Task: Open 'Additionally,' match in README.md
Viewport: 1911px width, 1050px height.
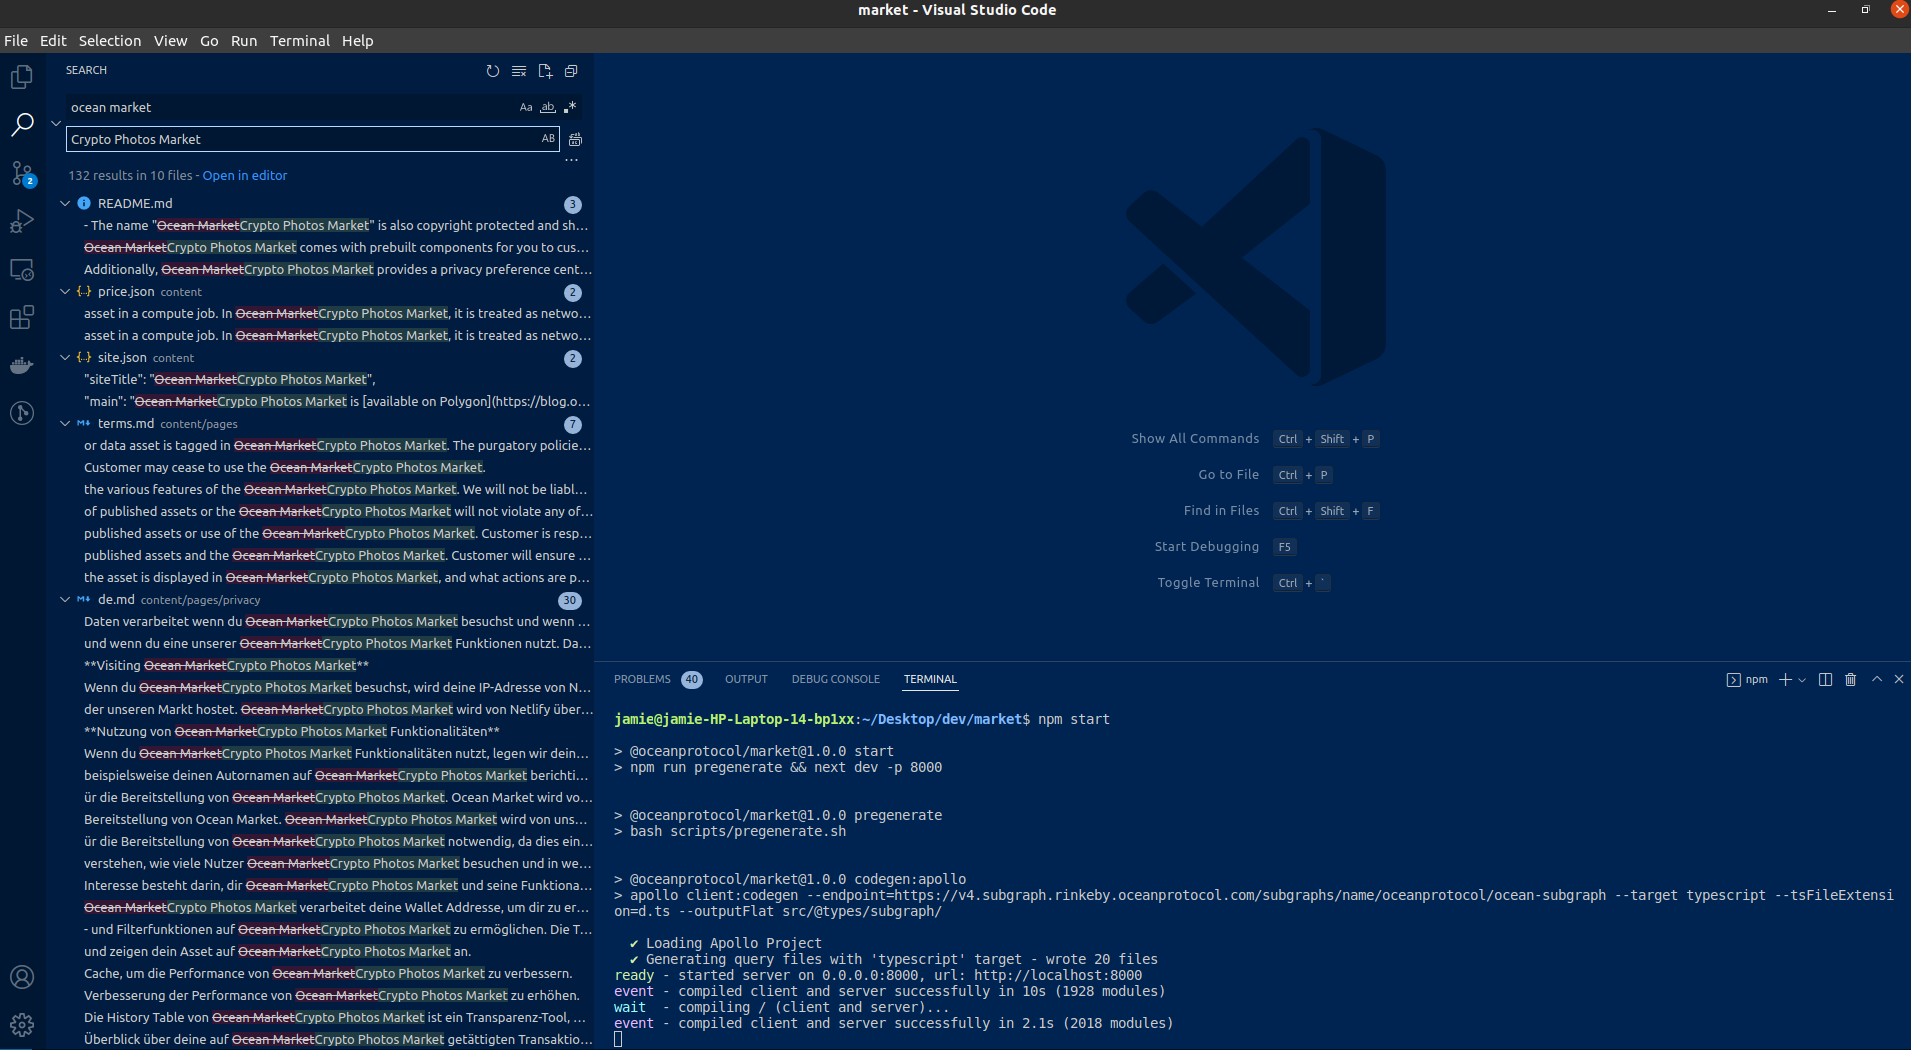Action: [338, 269]
